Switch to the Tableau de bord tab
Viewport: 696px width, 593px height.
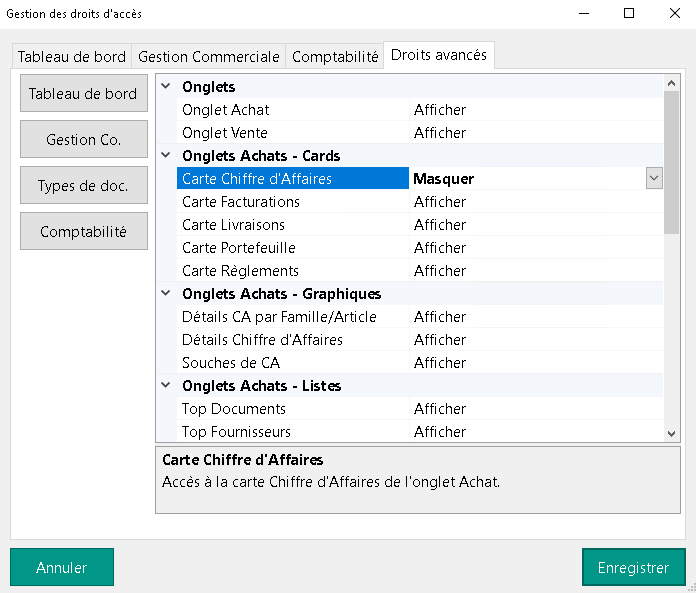point(72,57)
